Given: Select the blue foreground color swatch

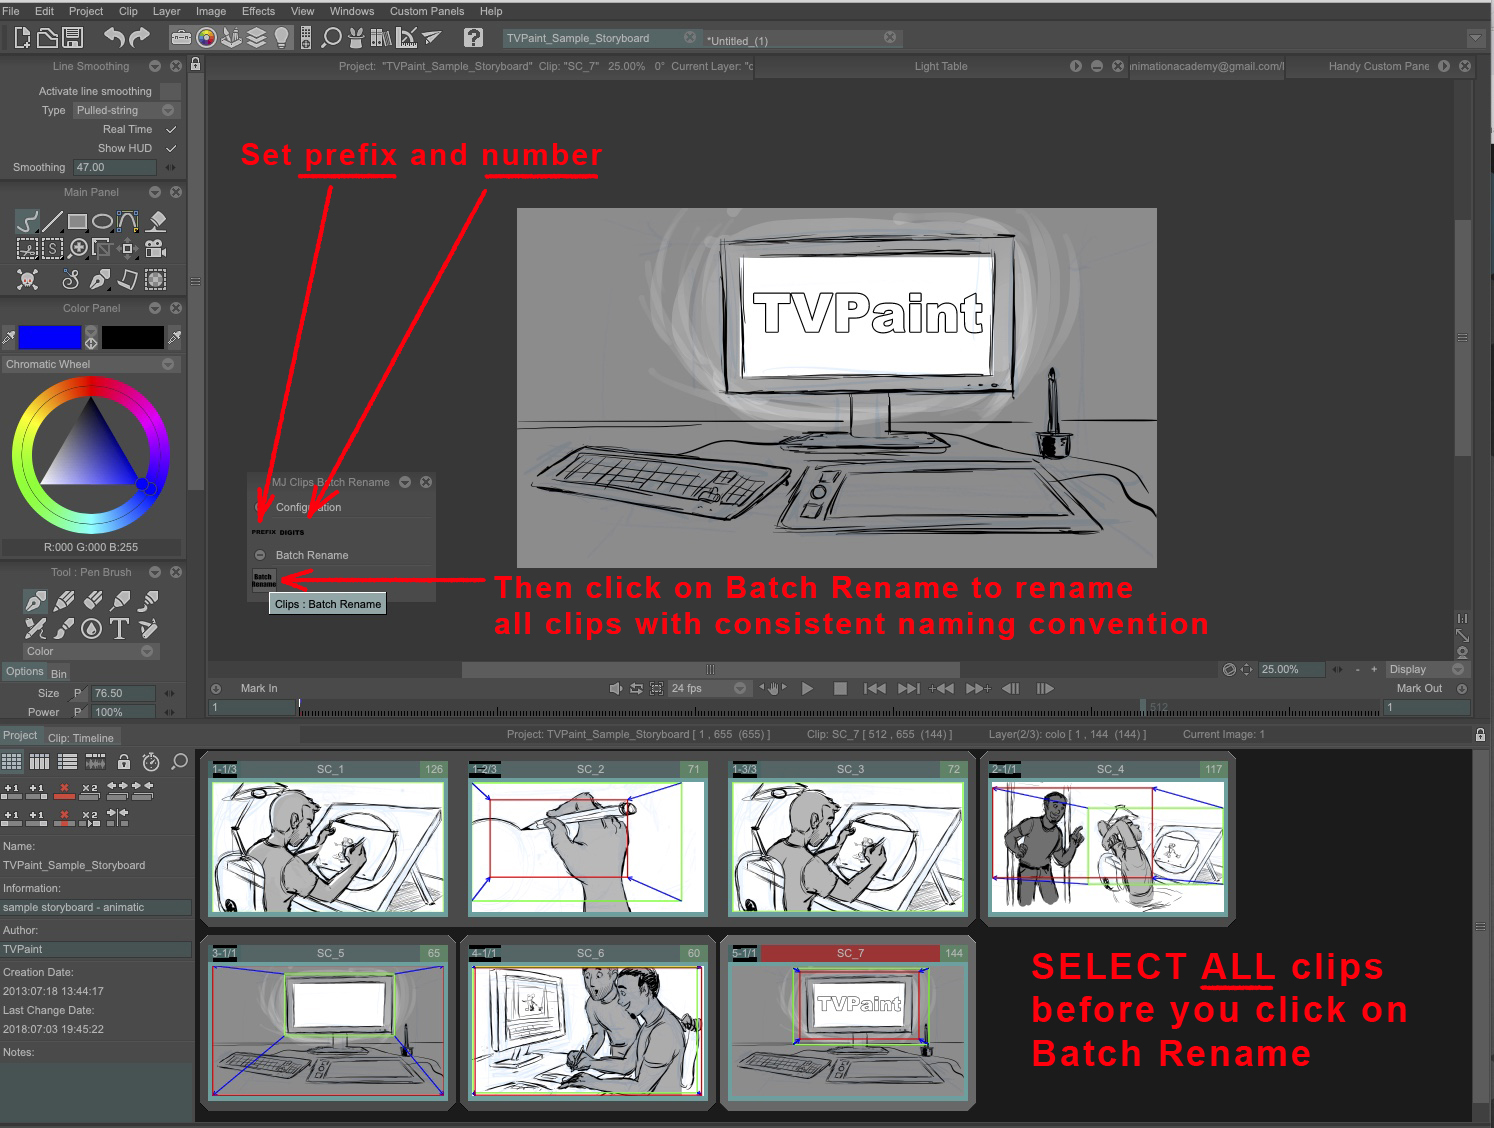Looking at the screenshot, I should click(49, 337).
